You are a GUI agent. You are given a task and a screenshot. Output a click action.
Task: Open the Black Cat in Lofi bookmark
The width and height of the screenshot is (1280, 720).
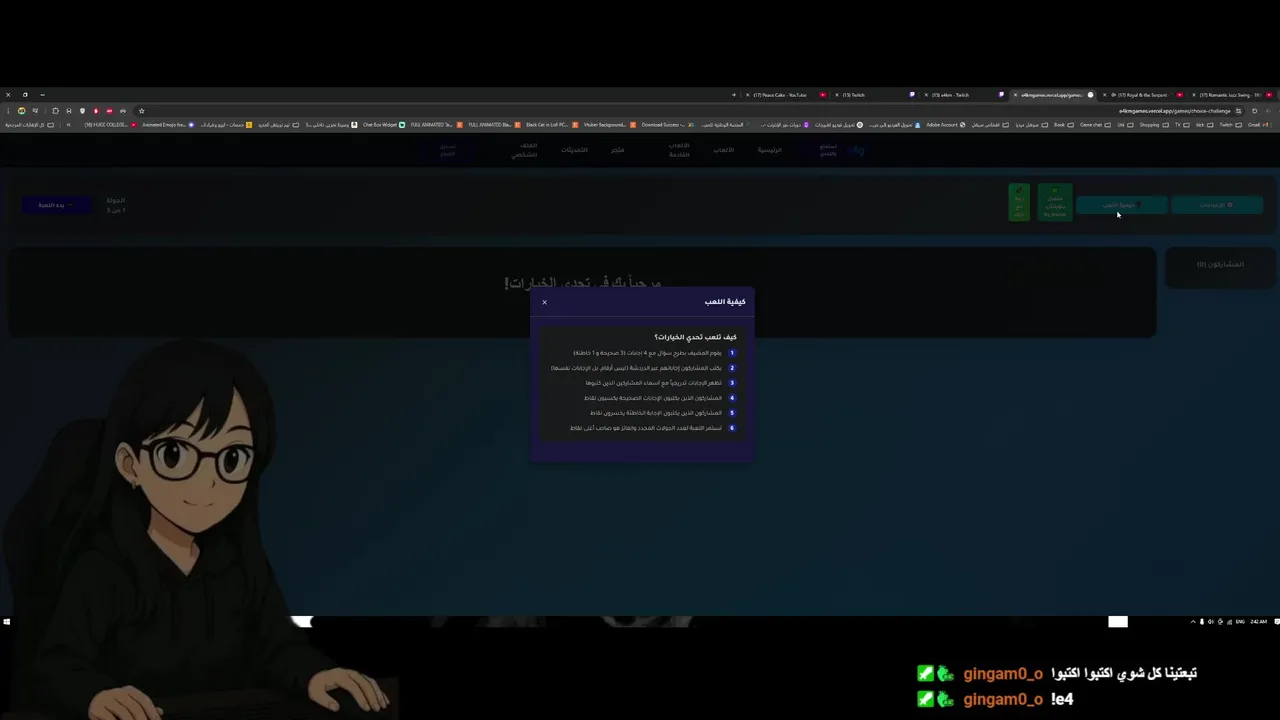click(x=552, y=125)
